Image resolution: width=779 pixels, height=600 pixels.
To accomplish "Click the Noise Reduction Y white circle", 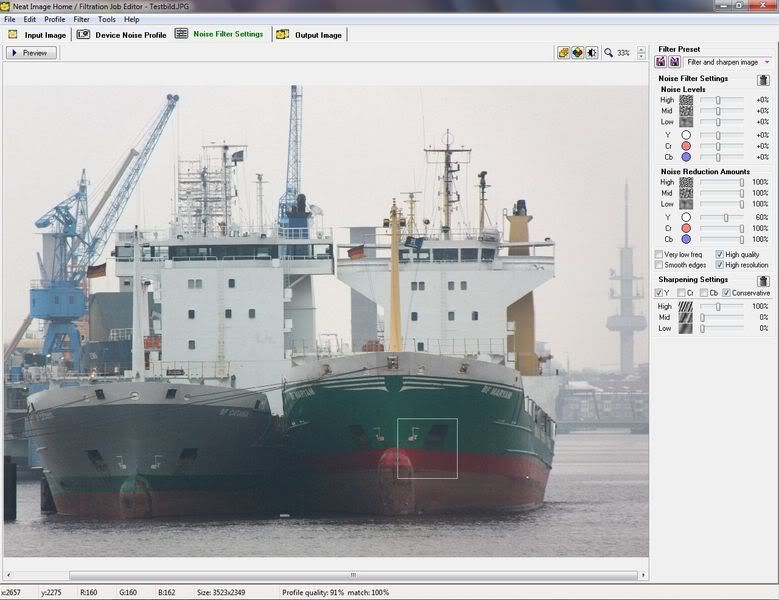I will coord(686,217).
